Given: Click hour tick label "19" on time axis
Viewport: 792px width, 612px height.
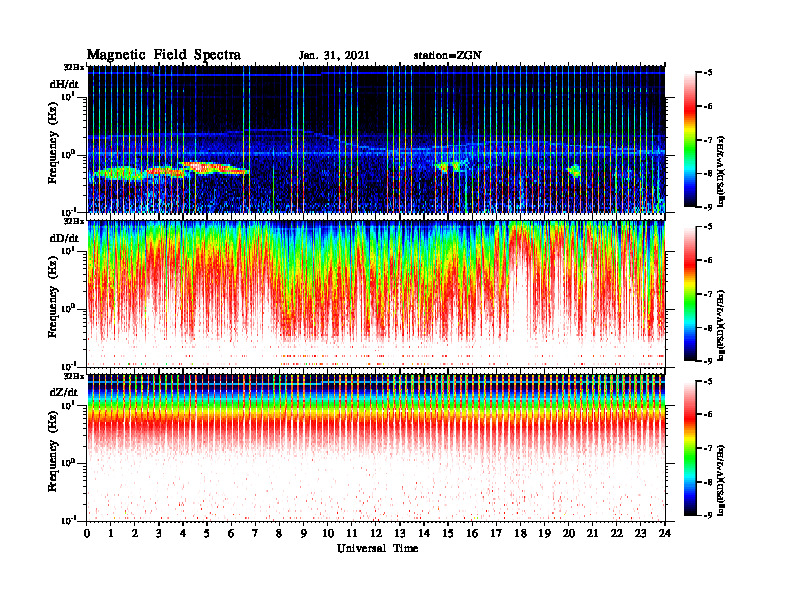Looking at the screenshot, I should pyautogui.click(x=544, y=534).
